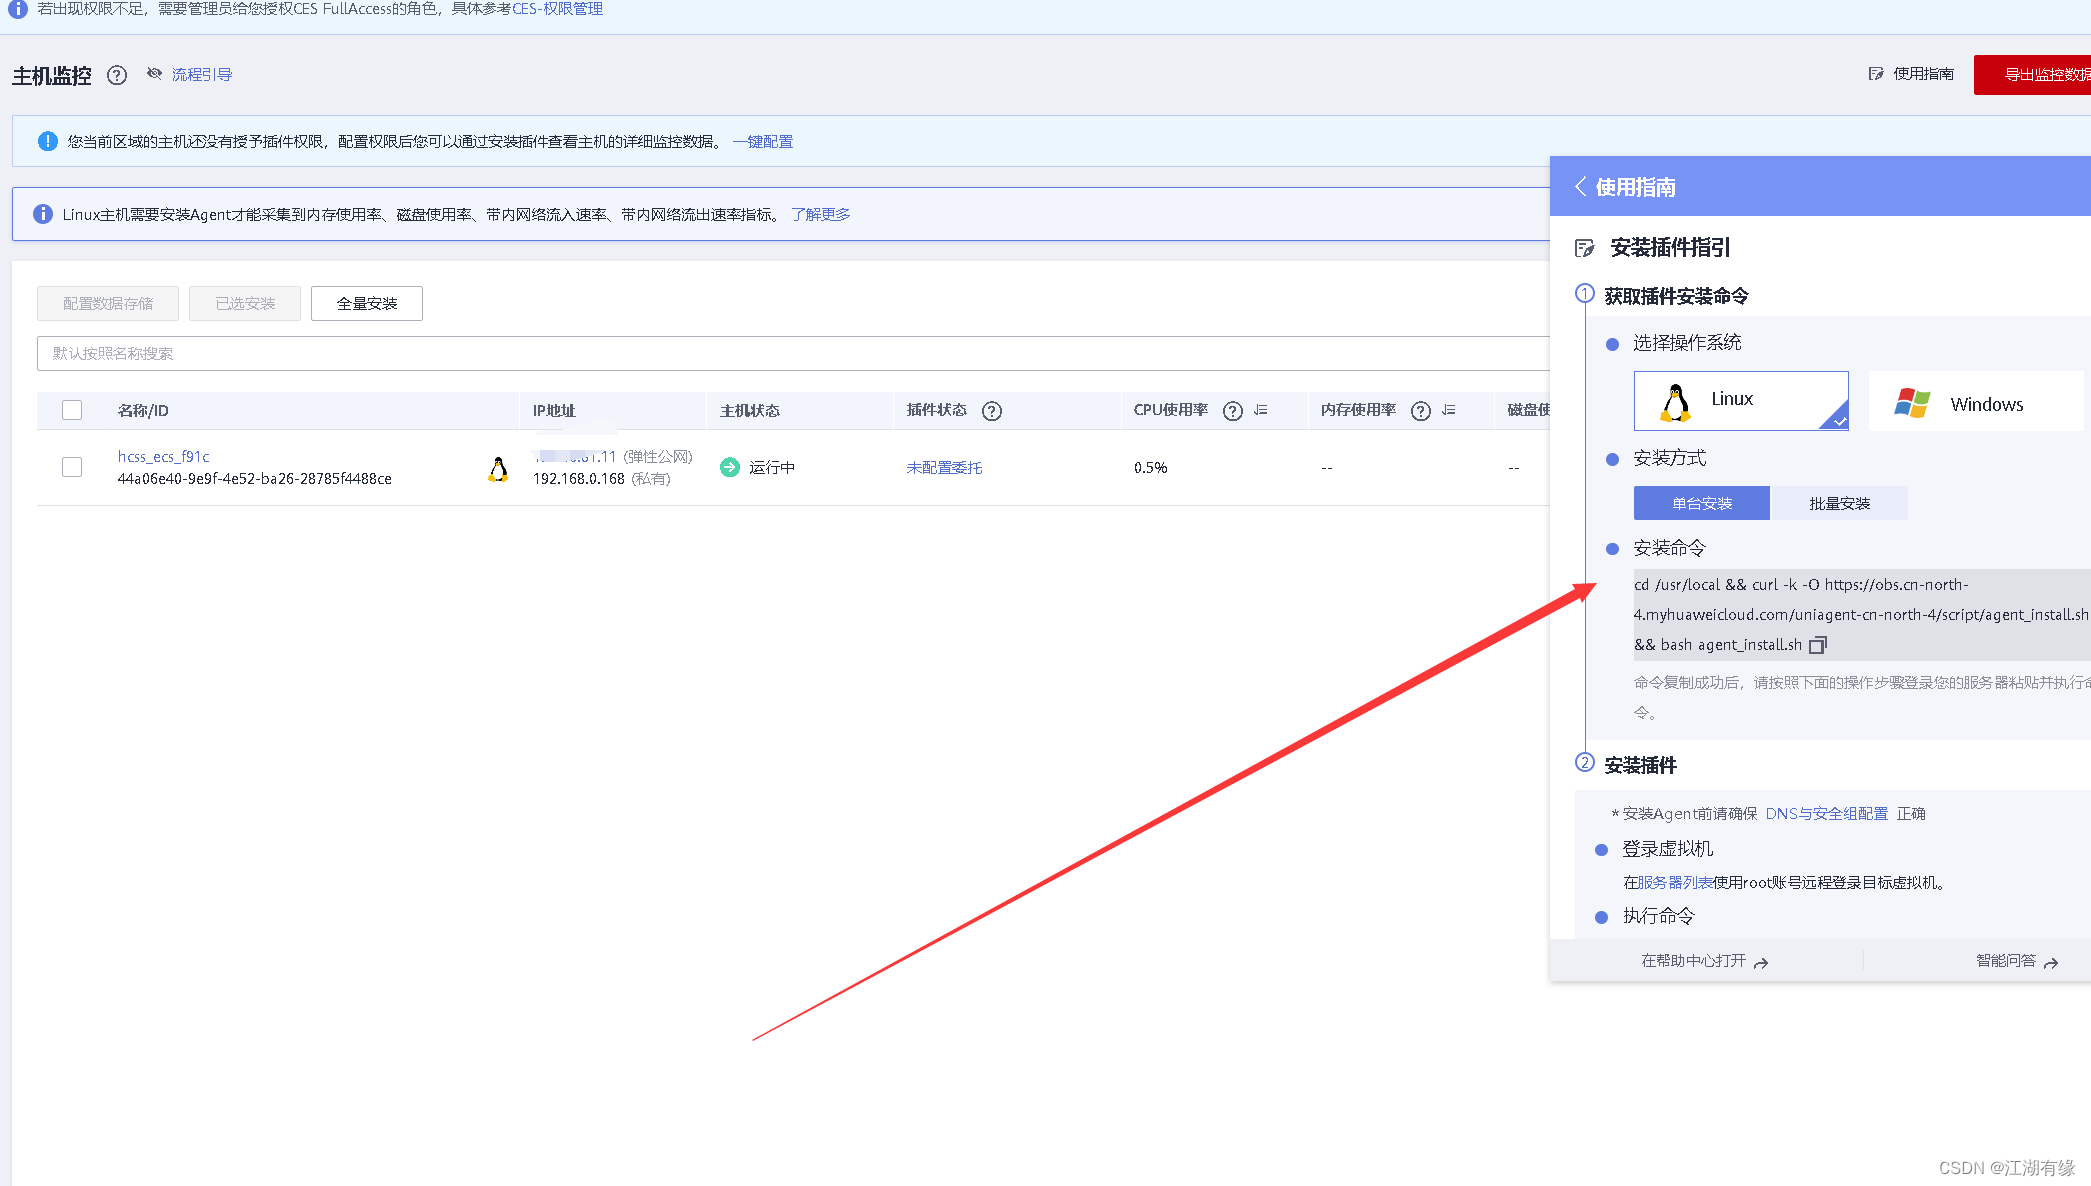This screenshot has height=1186, width=2091.
Task: Copy the agent install command icon
Action: pos(1817,645)
